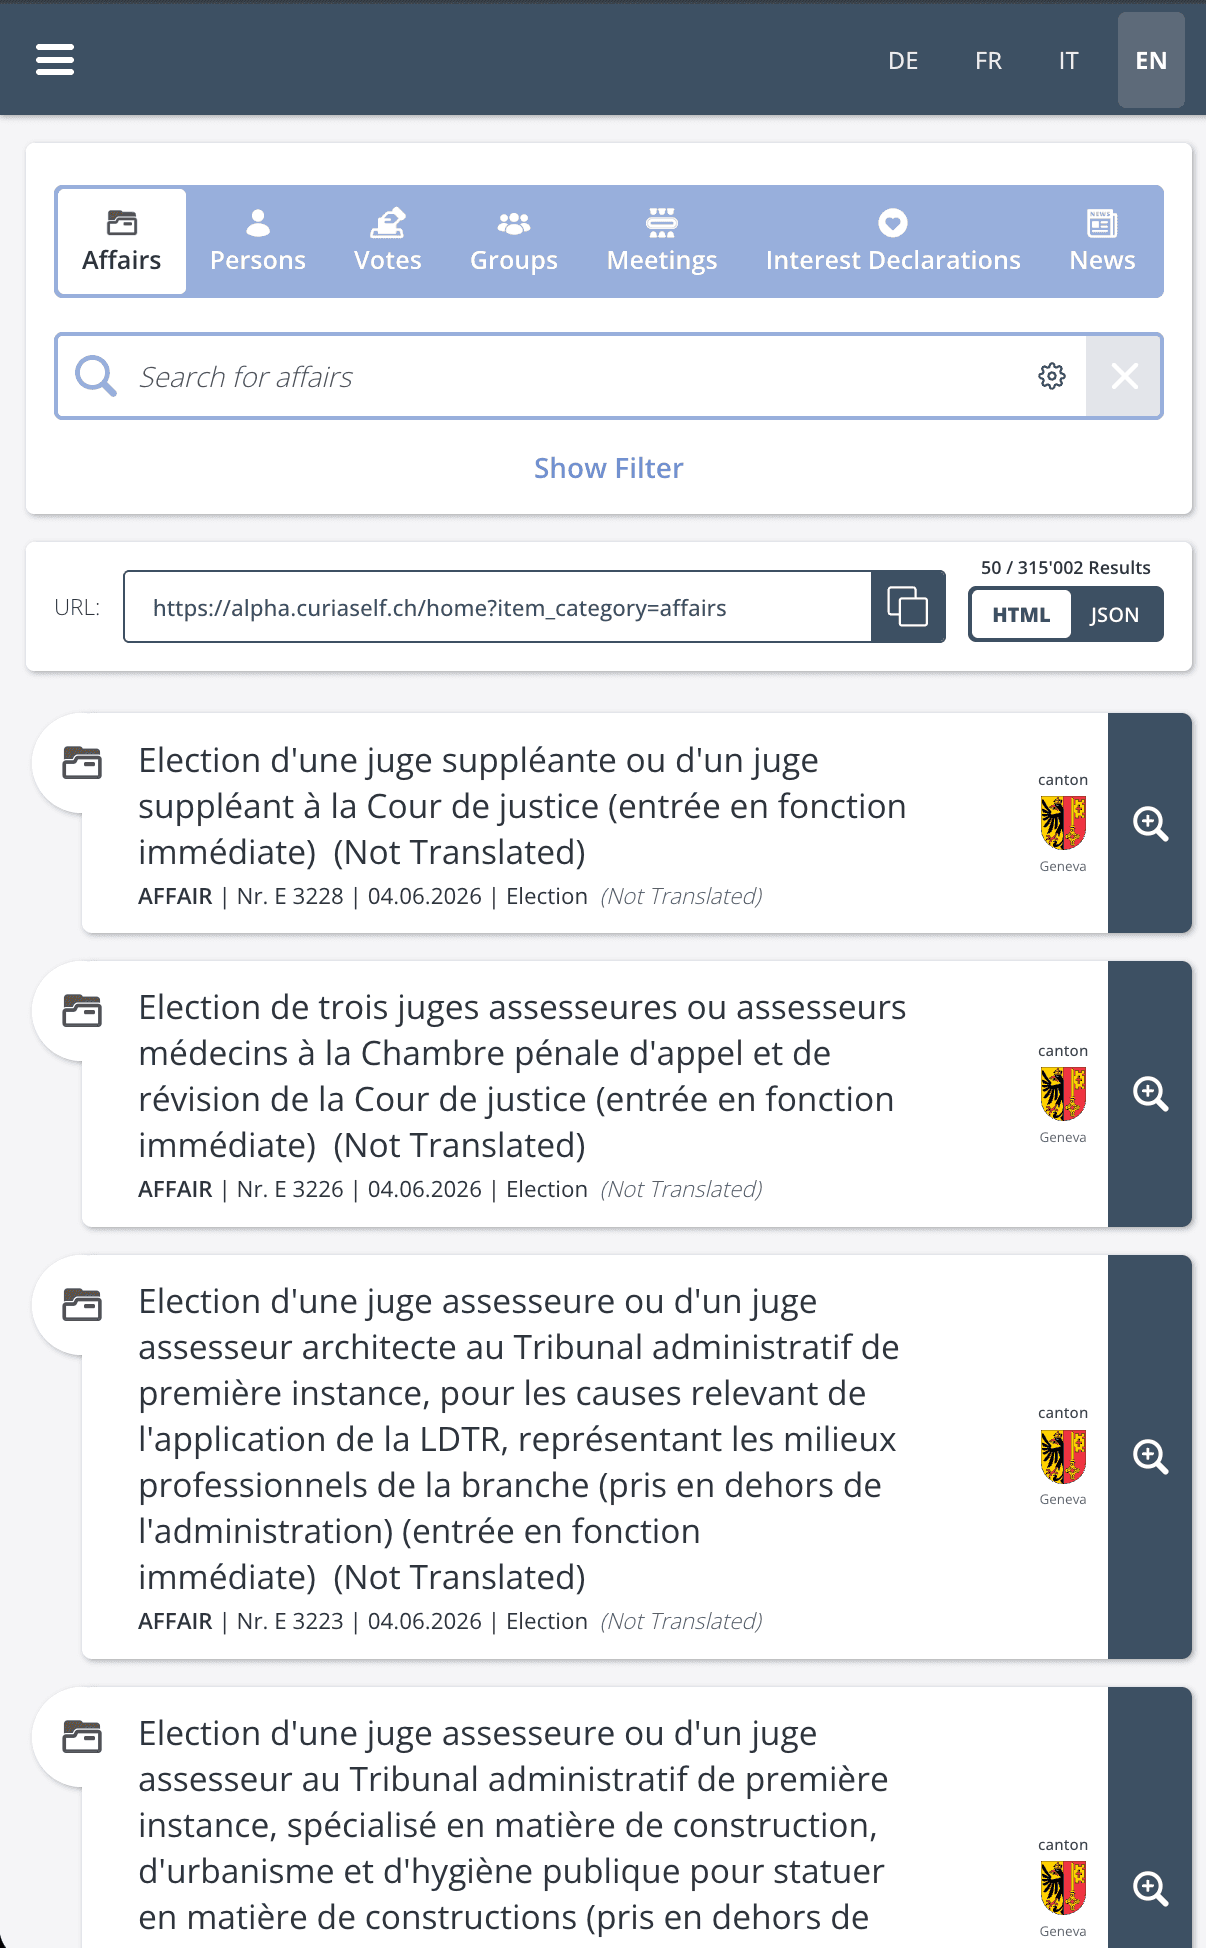
Task: Open the Interest Declarations tab
Action: [x=893, y=241]
